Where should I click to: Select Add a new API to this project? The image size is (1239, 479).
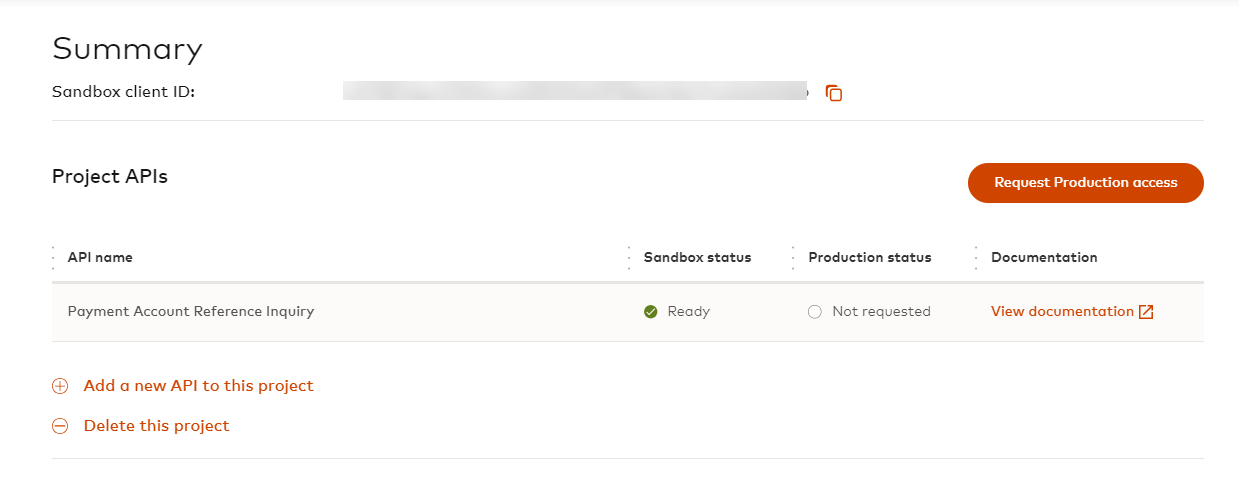point(198,386)
